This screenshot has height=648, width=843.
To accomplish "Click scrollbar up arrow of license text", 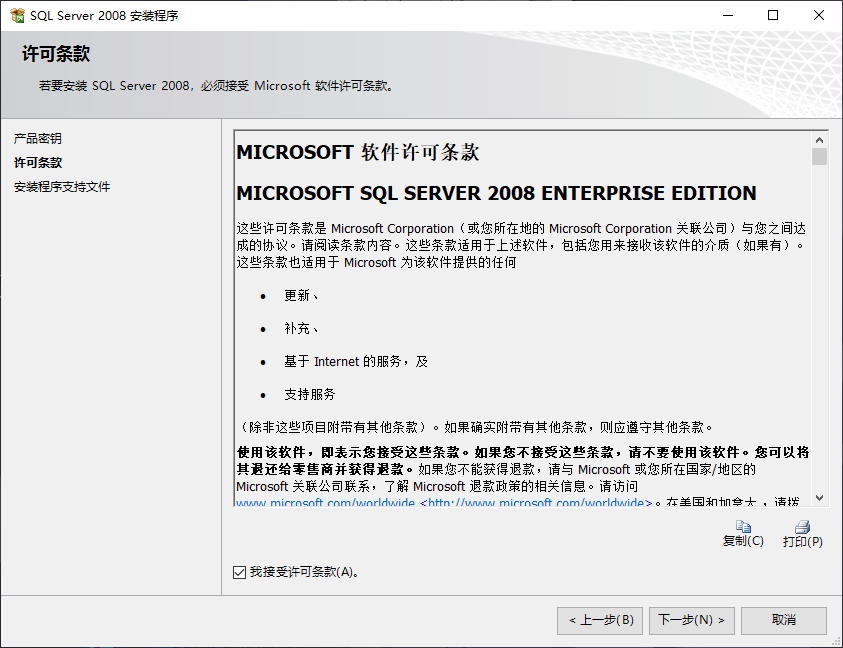I will coord(819,140).
